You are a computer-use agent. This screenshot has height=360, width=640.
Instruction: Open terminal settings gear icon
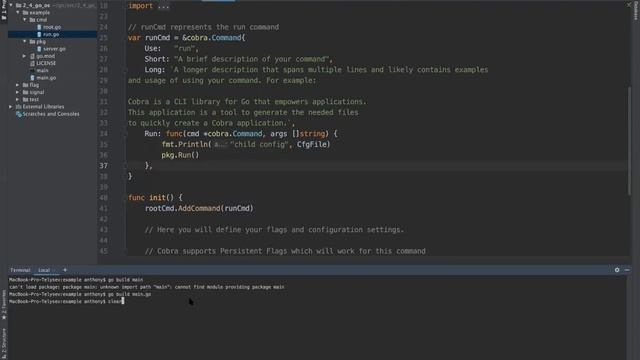pos(617,270)
